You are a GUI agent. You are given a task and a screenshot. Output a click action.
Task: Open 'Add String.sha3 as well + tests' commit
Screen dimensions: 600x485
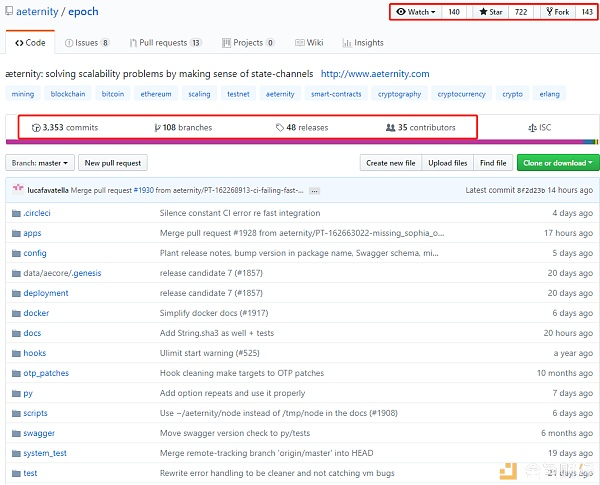217,333
